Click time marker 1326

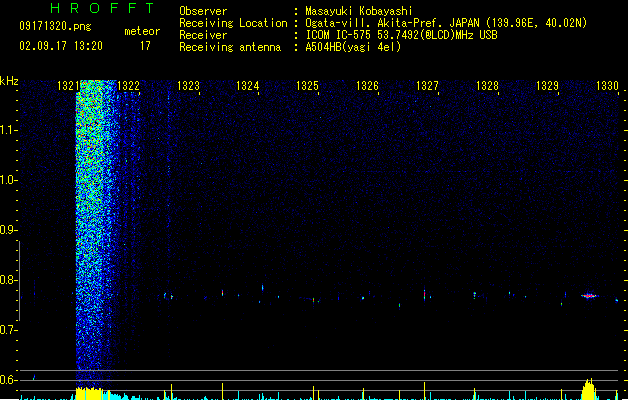[367, 86]
